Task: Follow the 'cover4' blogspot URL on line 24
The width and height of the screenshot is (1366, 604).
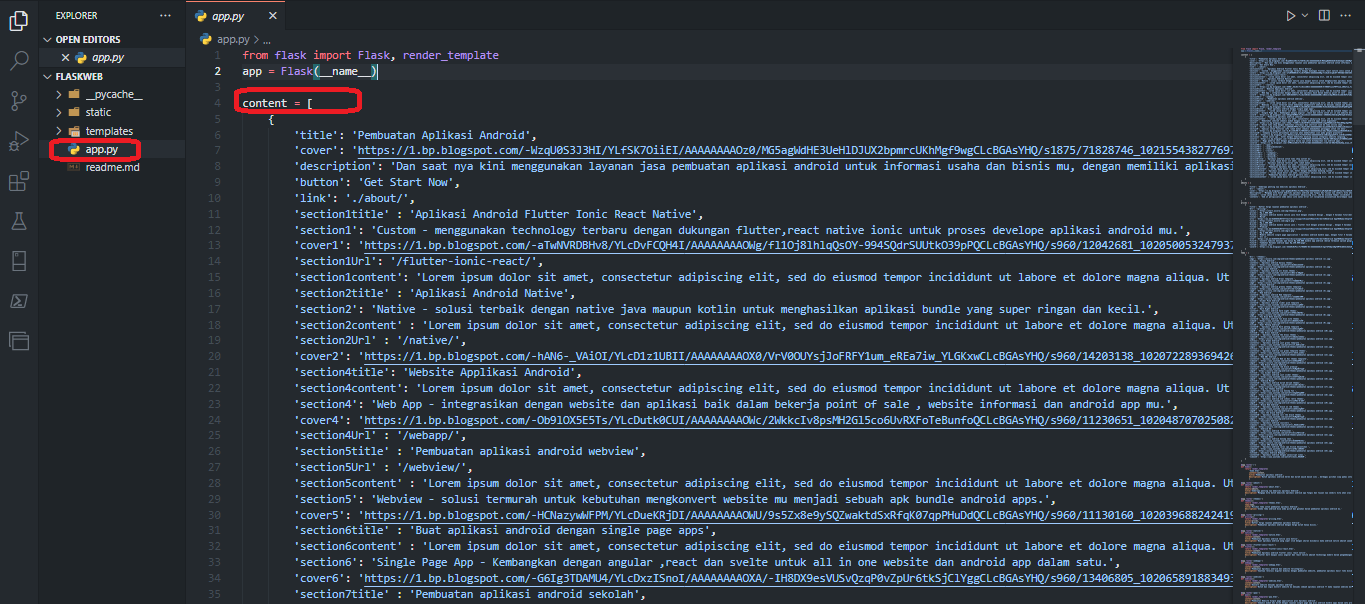Action: pos(800,420)
